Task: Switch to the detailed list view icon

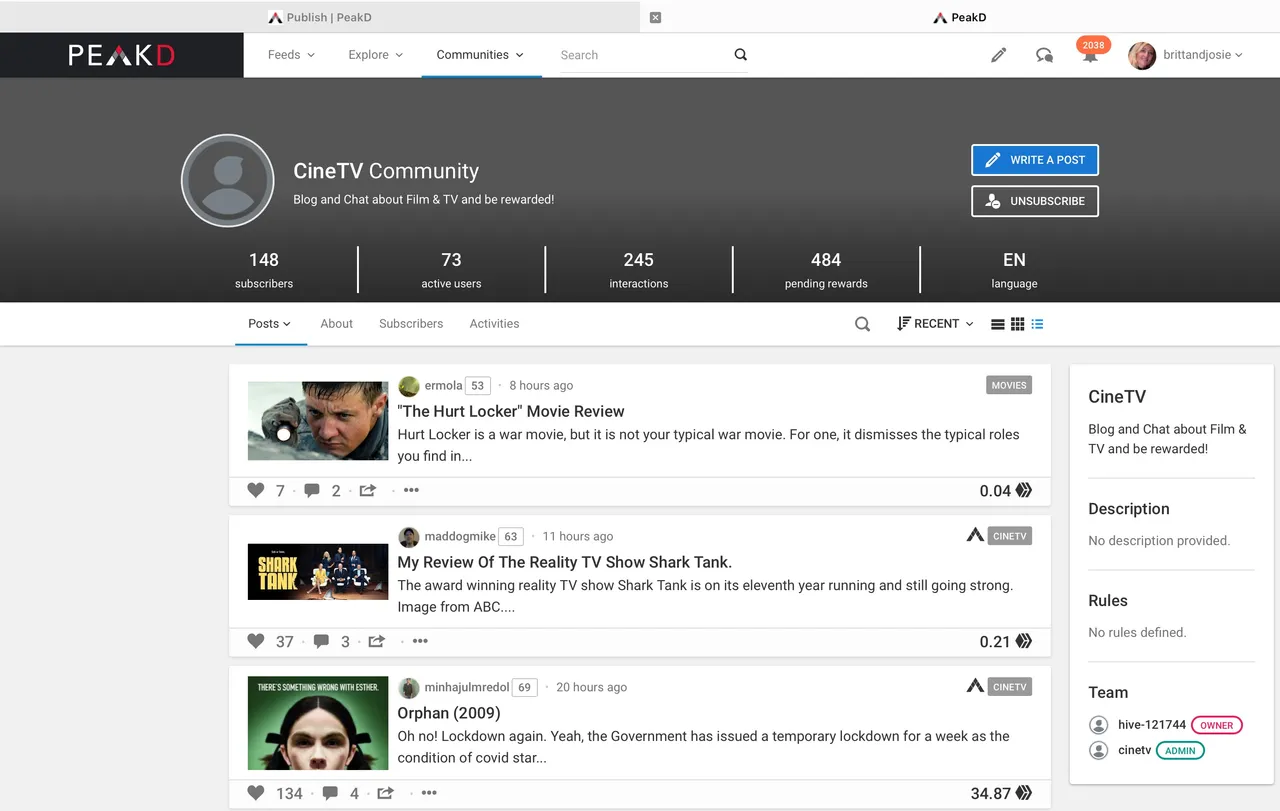Action: pos(1037,324)
